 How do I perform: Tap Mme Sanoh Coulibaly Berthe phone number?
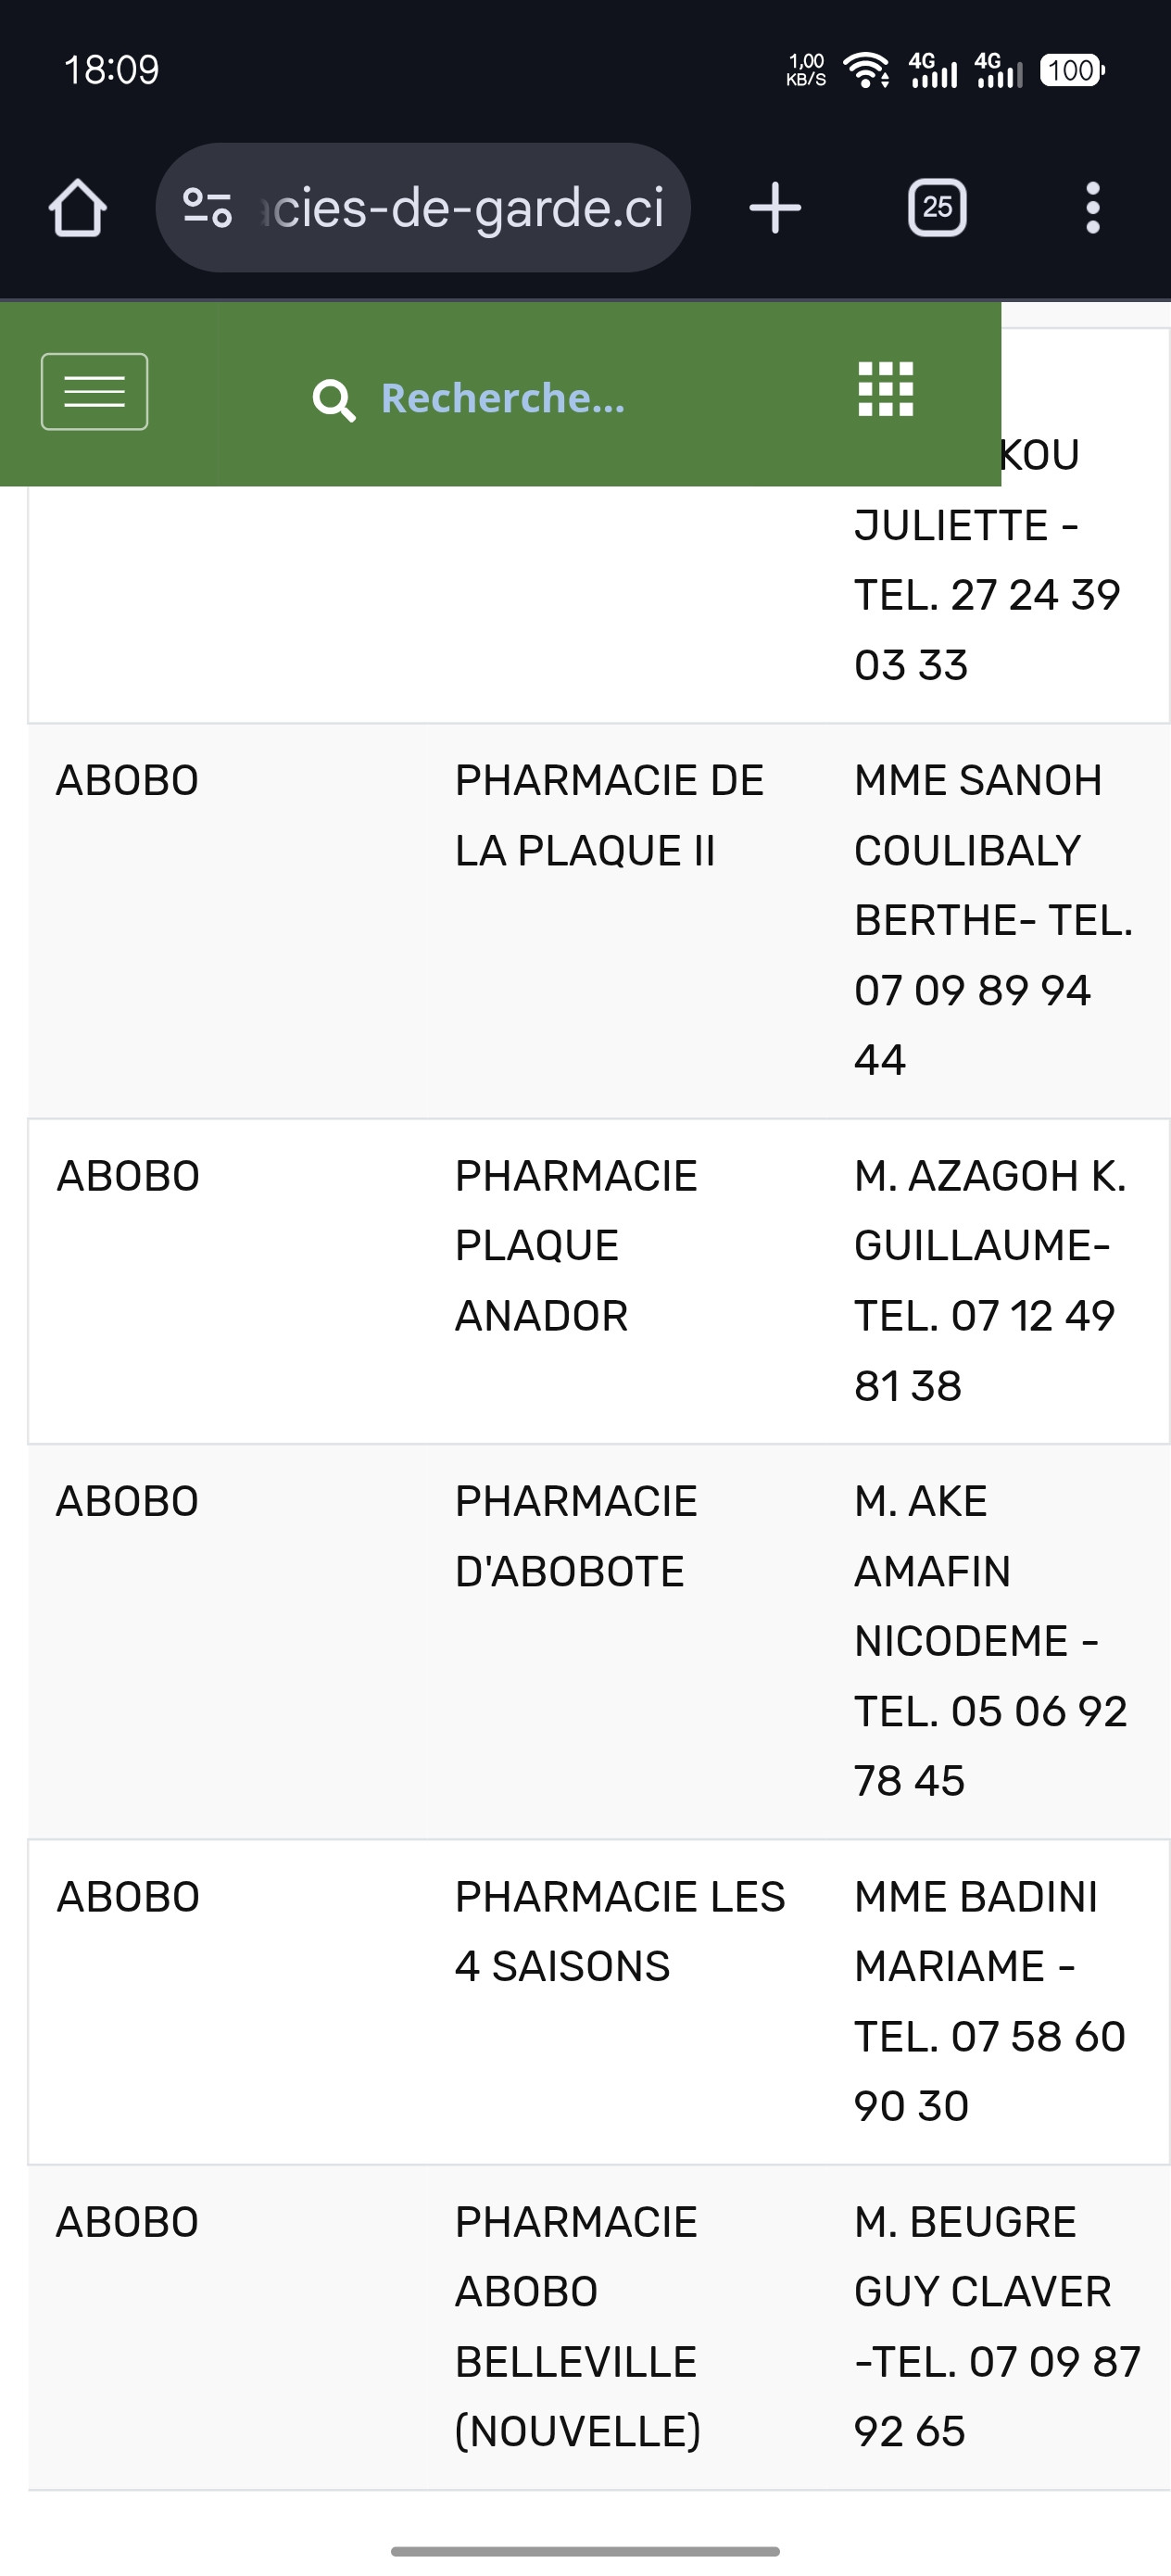pos(972,1024)
